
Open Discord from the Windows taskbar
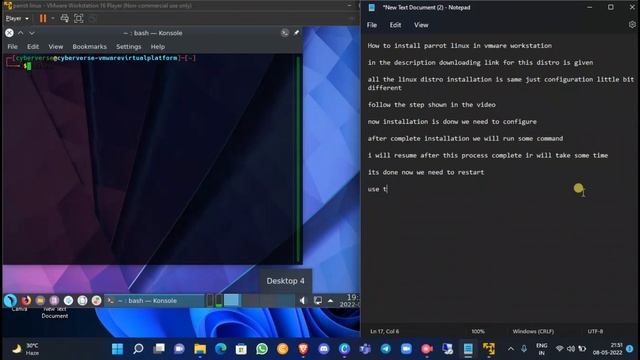click(x=324, y=349)
